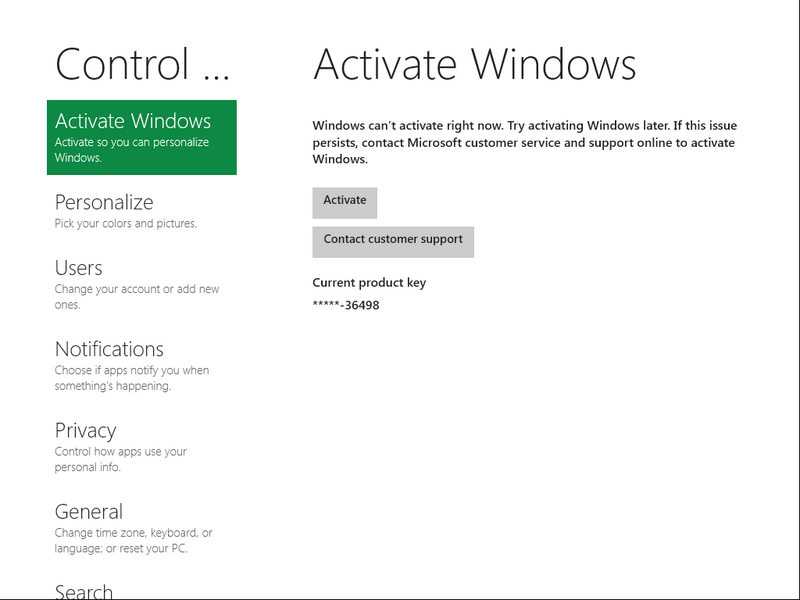Click the Windows can't activate error message
Image resolution: width=800 pixels, height=600 pixels.
coord(525,142)
